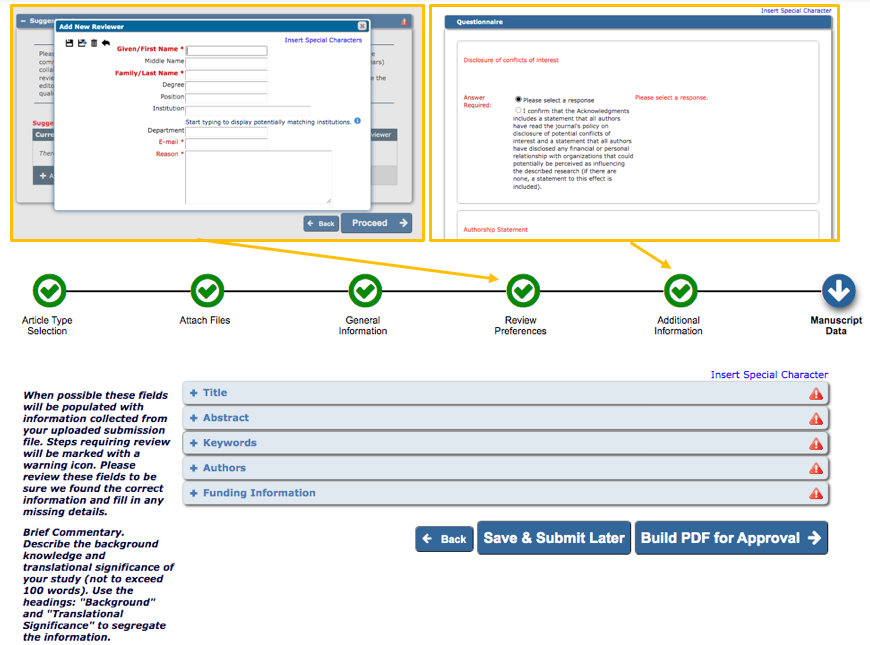Click the warning icon on the Keywords row
This screenshot has height=645, width=870.
[816, 444]
